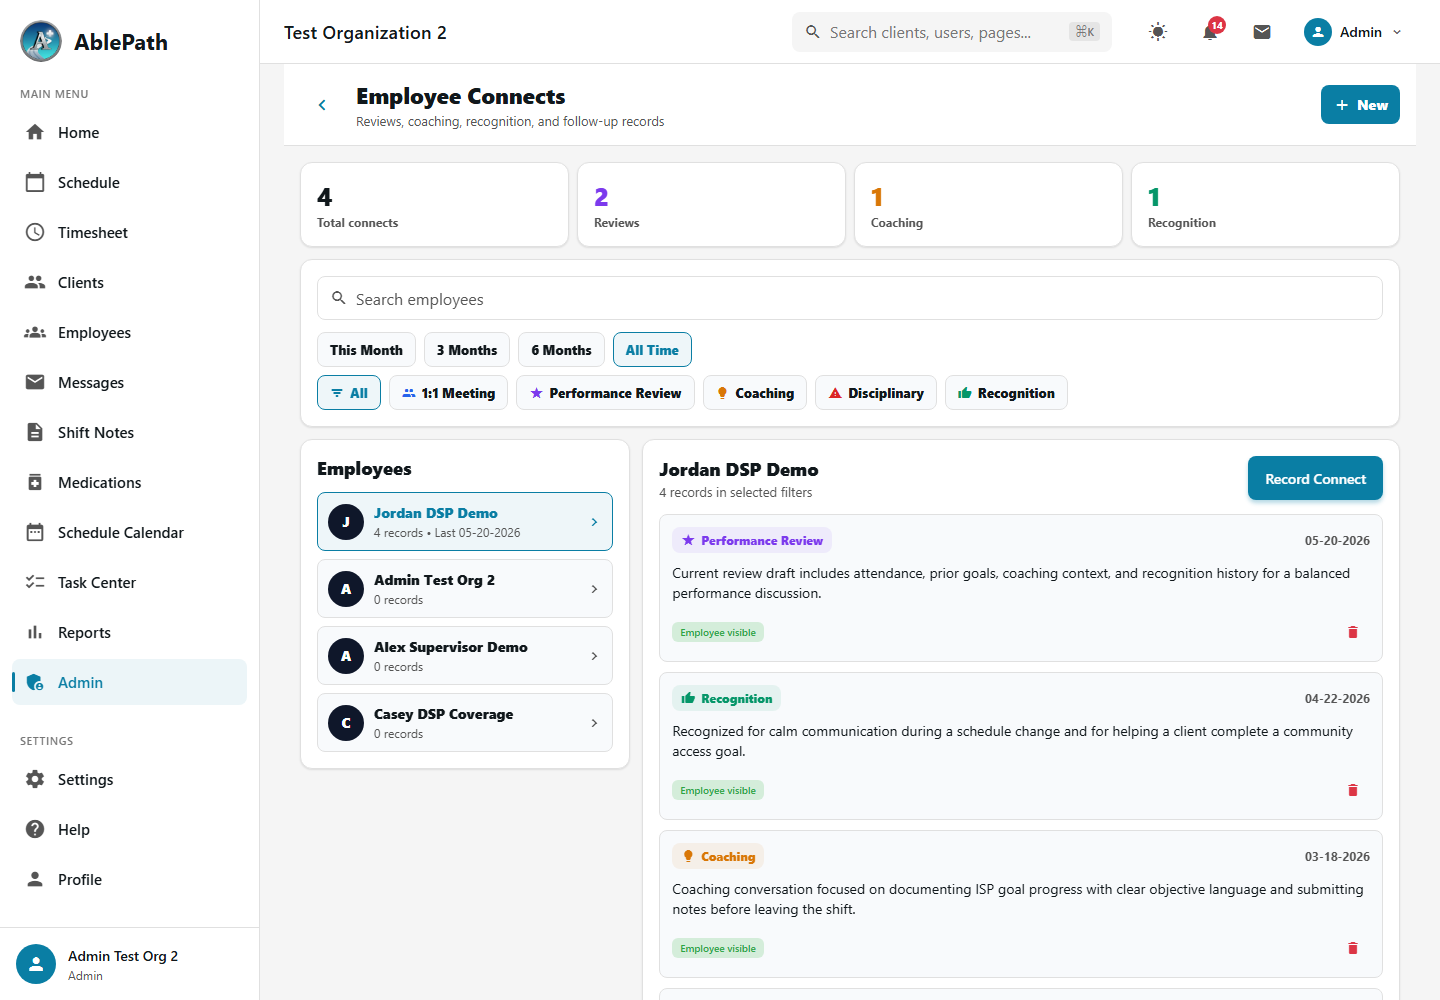
Task: Open Task Center
Action: tap(129, 582)
